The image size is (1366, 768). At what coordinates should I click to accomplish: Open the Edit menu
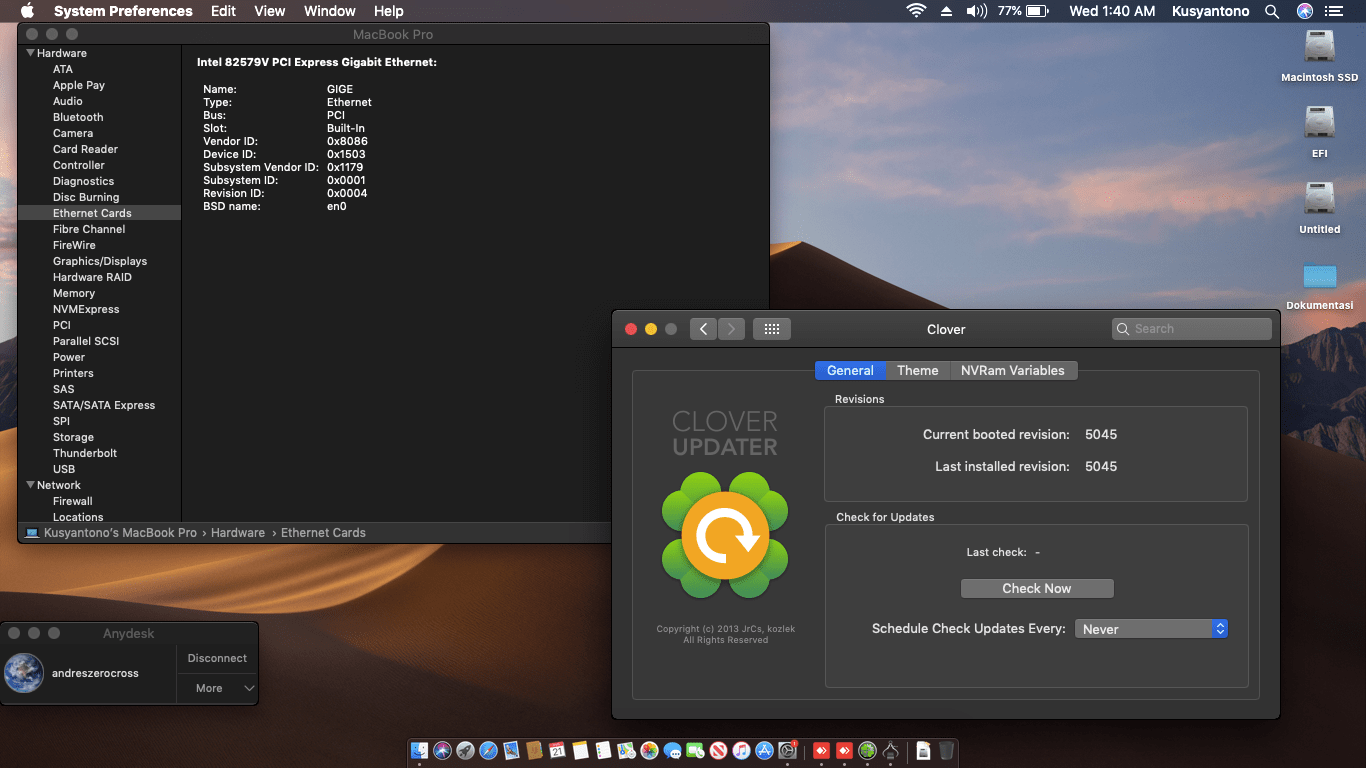(x=224, y=11)
